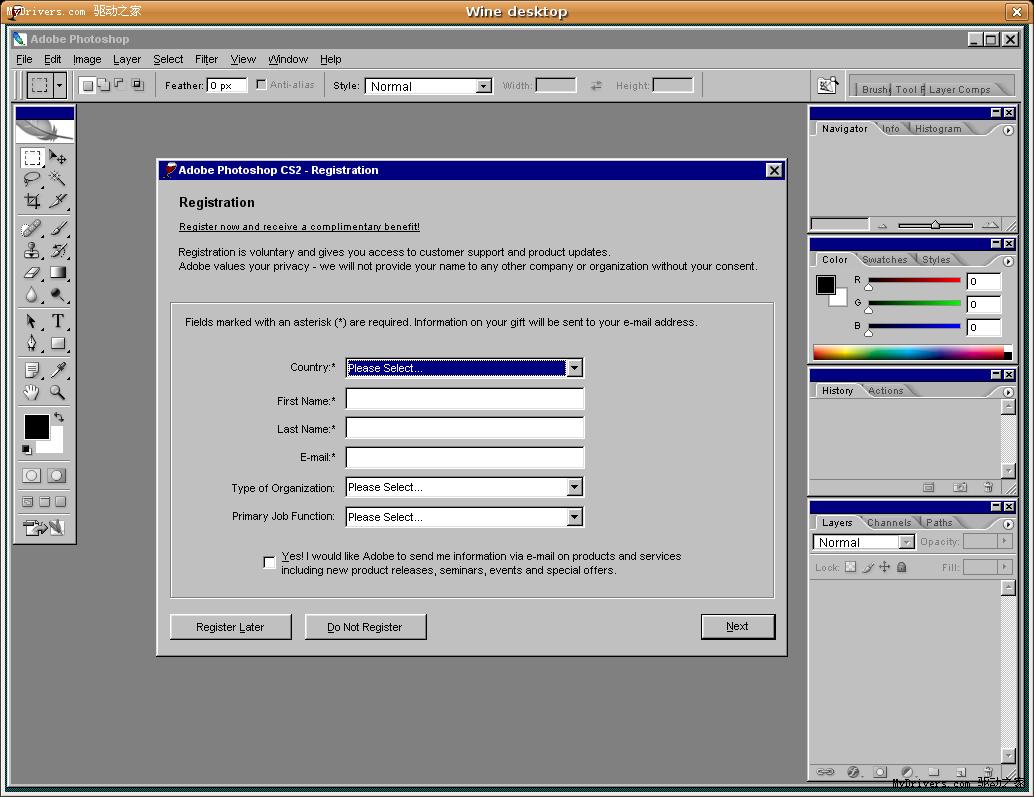Open the Image menu
Viewport: 1034px width, 797px height.
pos(87,59)
